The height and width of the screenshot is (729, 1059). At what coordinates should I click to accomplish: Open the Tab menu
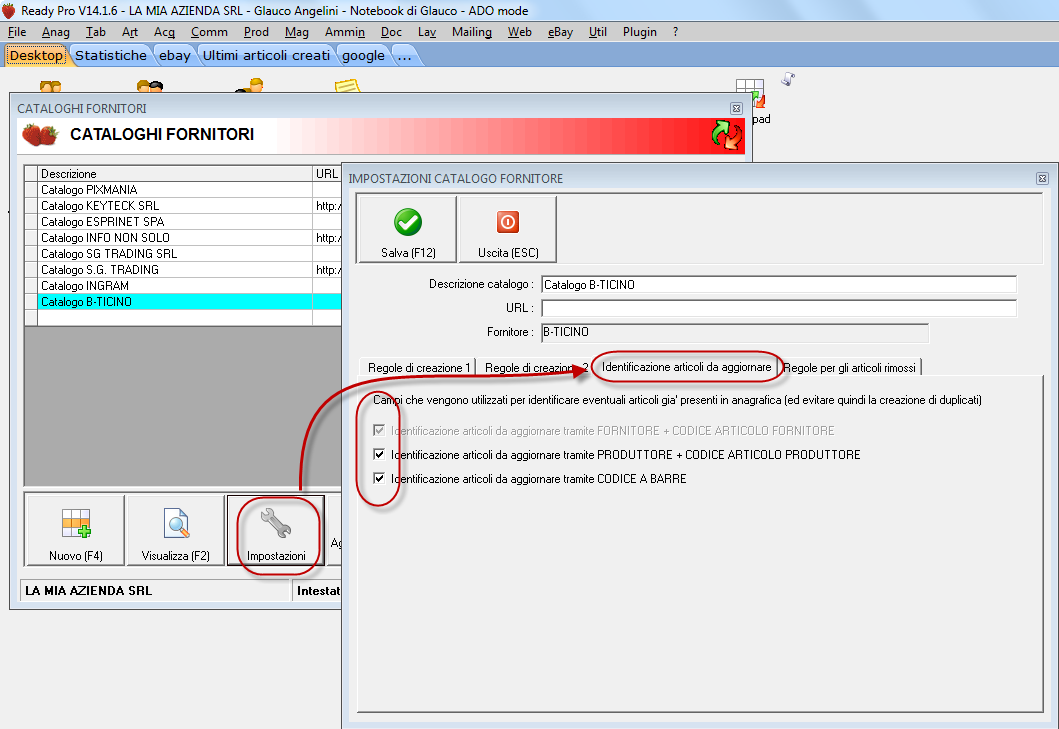pyautogui.click(x=96, y=32)
